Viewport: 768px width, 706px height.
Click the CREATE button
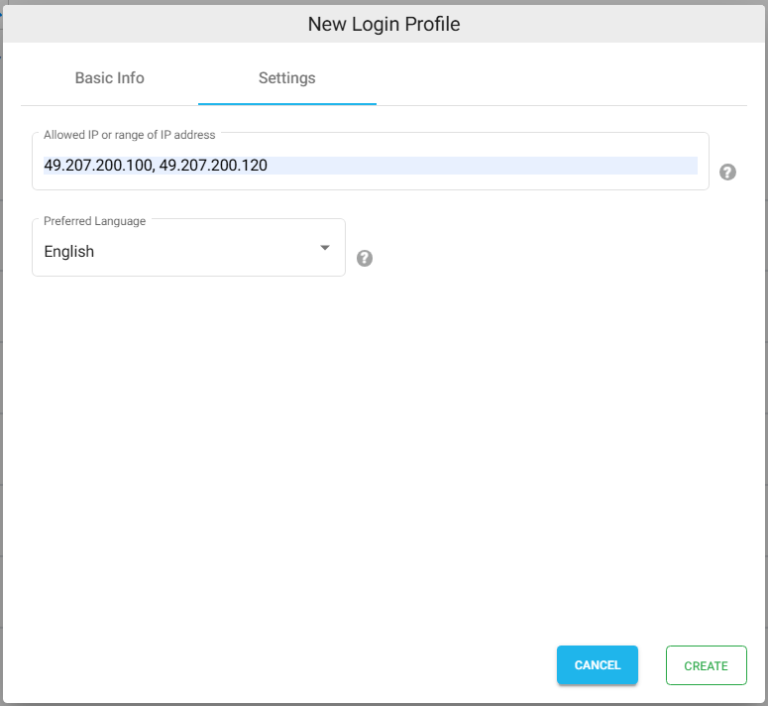point(706,665)
